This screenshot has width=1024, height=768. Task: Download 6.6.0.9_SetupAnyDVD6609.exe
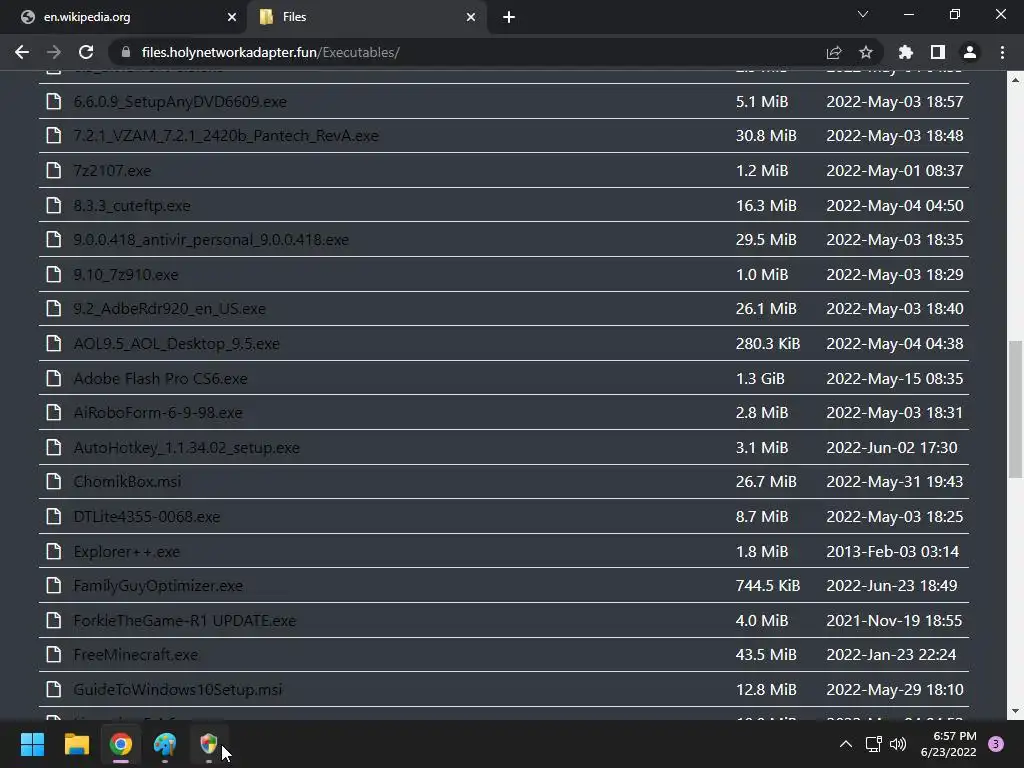tap(180, 101)
